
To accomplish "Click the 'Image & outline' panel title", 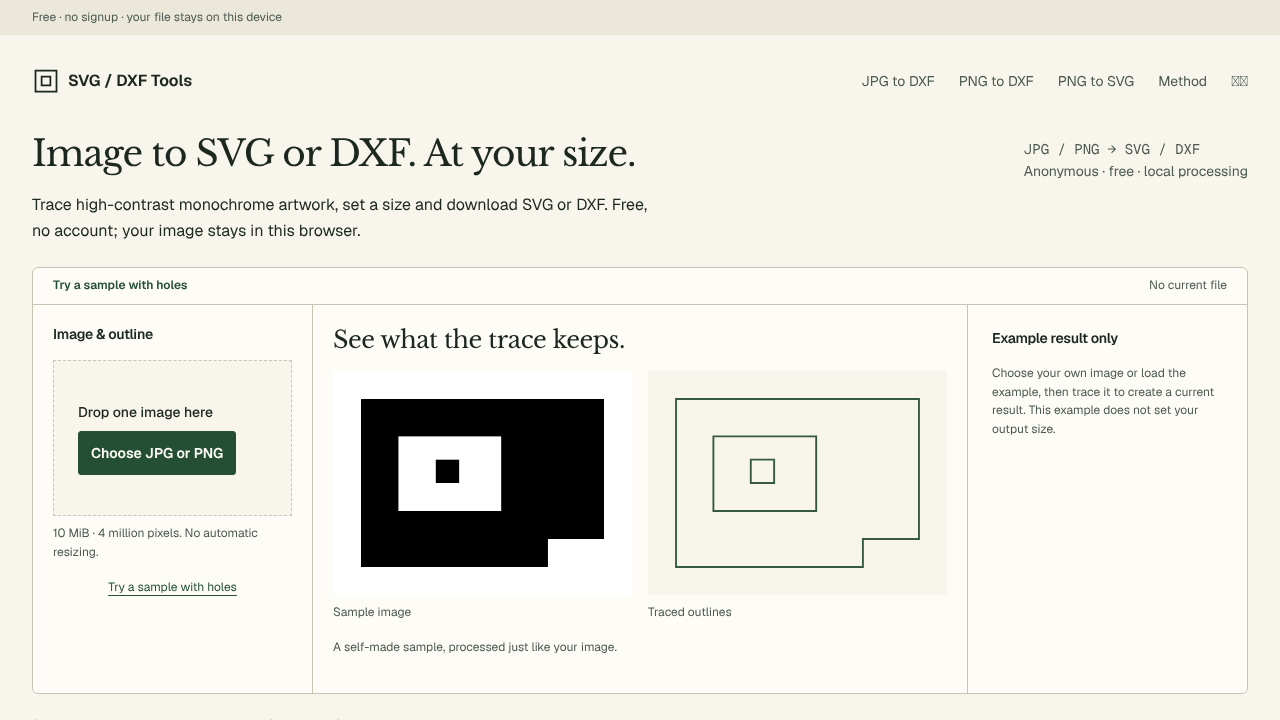I will (103, 334).
